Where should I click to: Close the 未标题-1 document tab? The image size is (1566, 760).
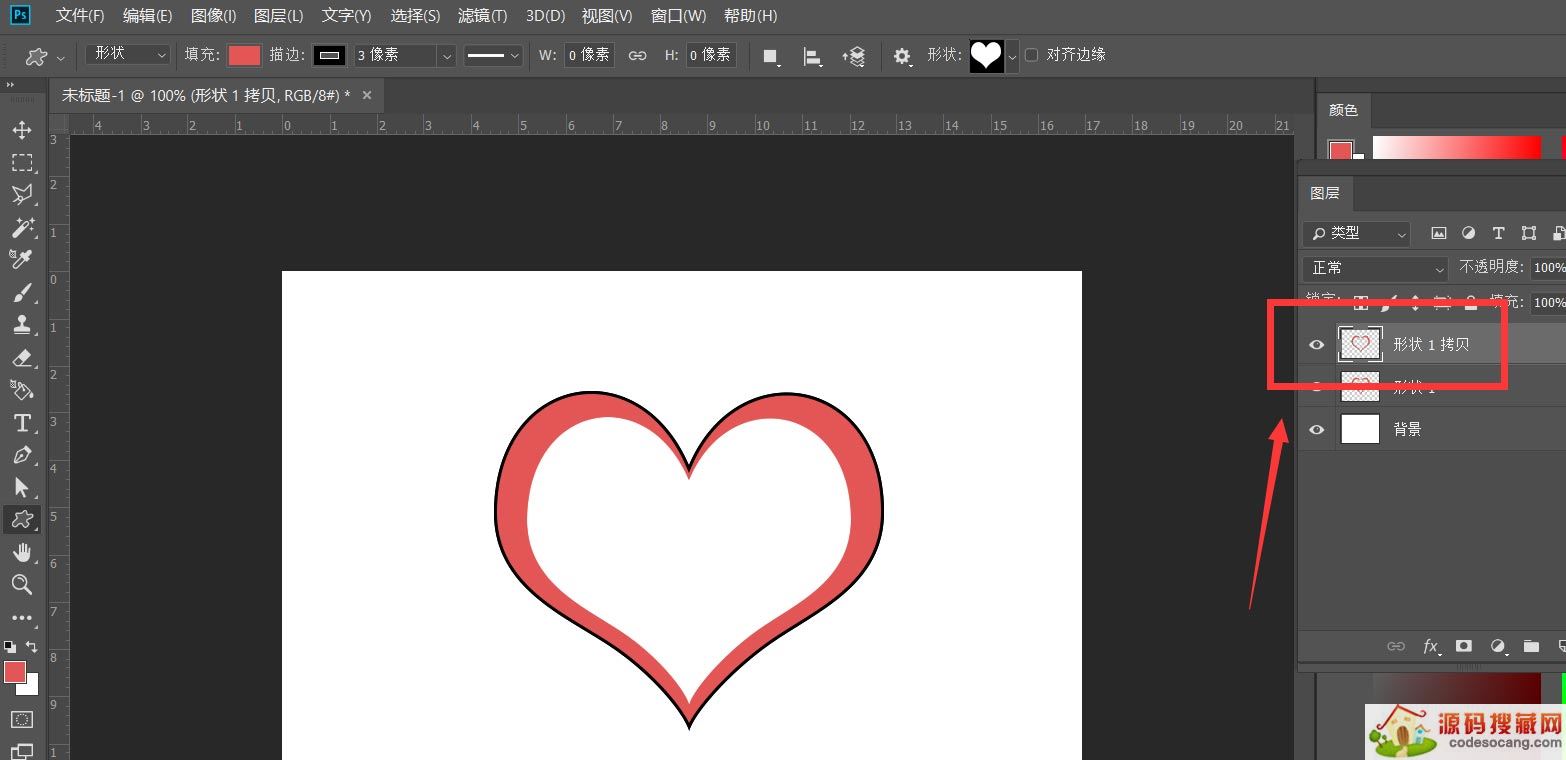click(x=366, y=95)
